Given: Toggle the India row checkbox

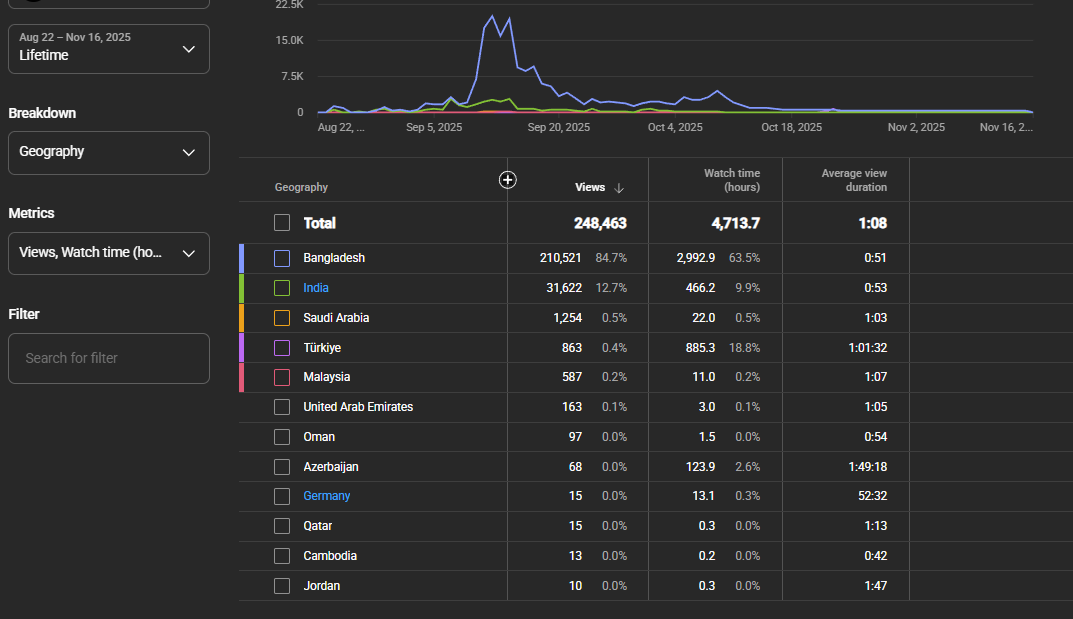Looking at the screenshot, I should click(282, 288).
